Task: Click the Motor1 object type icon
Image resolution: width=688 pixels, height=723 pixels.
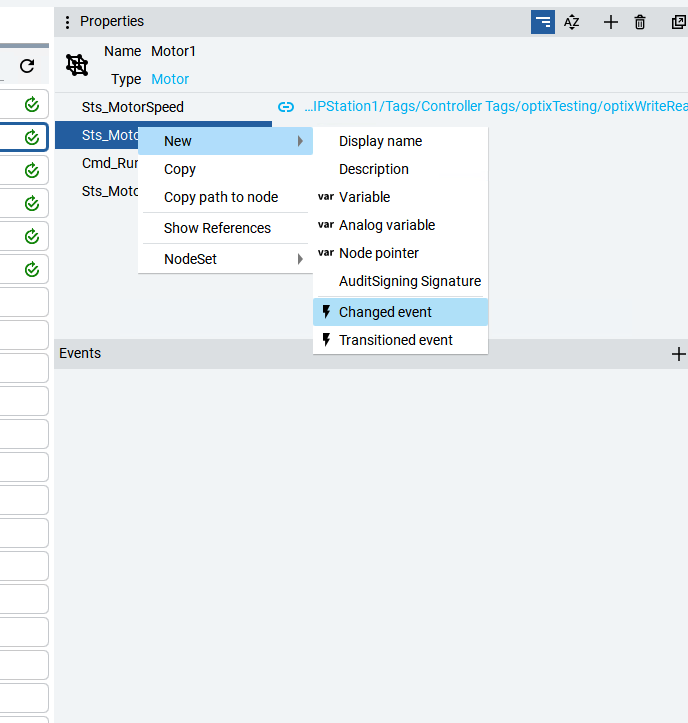Action: click(77, 65)
